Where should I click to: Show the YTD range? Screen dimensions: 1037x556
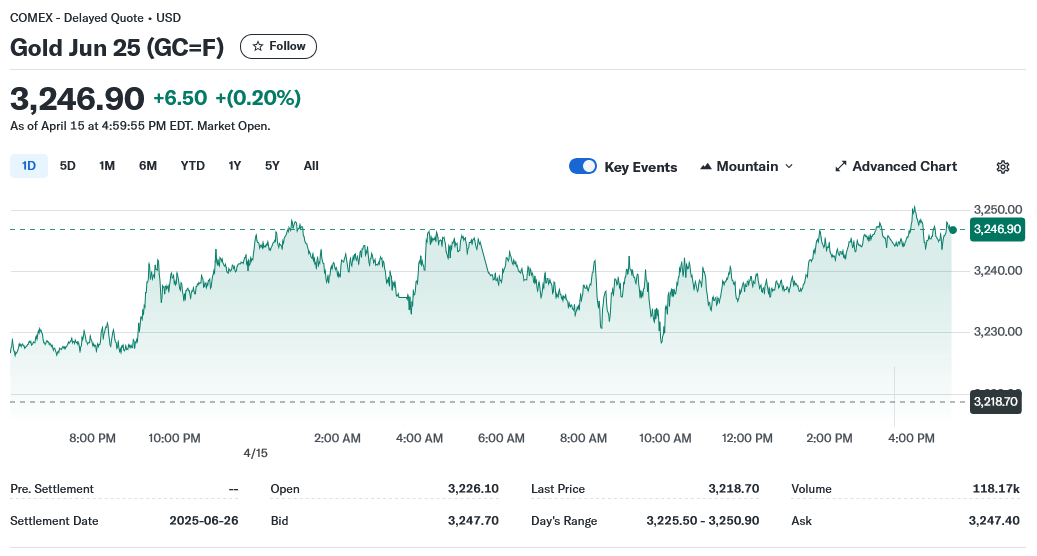[x=192, y=166]
